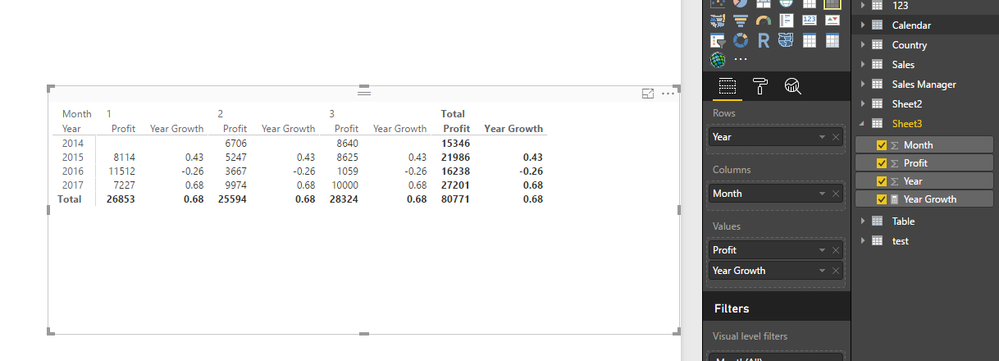Open dropdown for Profit in Values
999x361 pixels.
(x=823, y=250)
